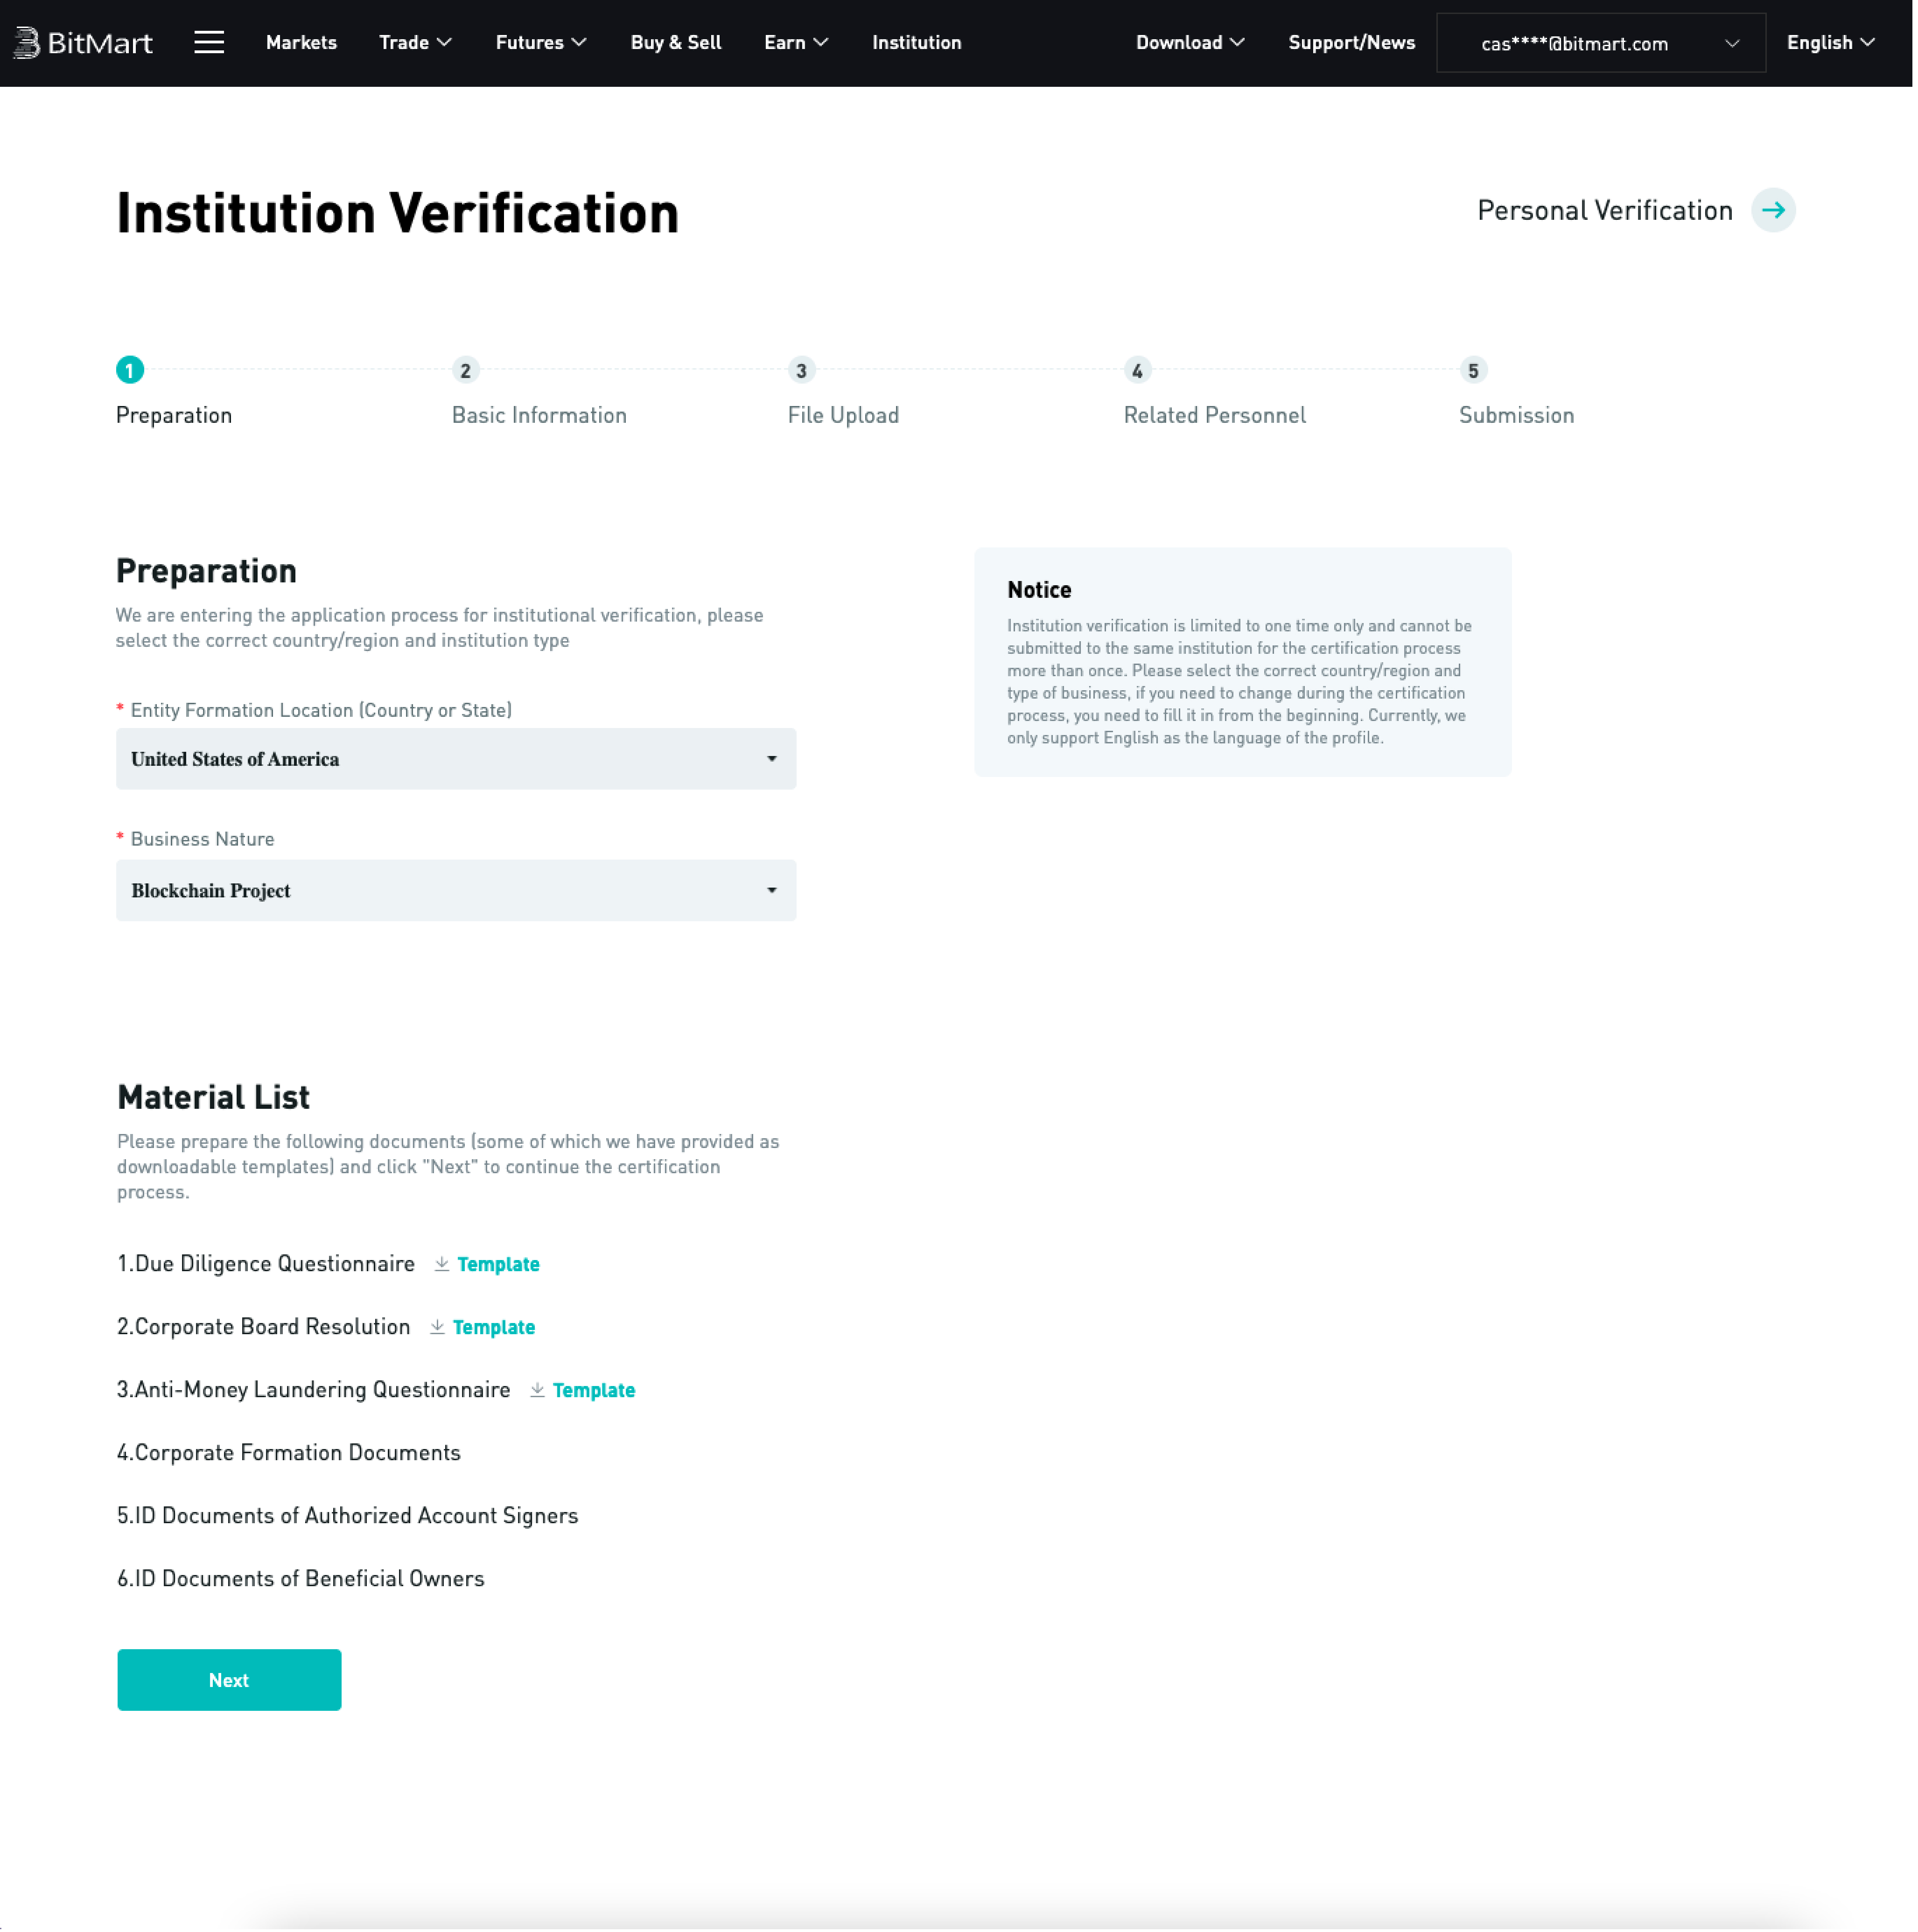Open the English language dropdown
Screen dimensions: 1918x1932
(1830, 42)
